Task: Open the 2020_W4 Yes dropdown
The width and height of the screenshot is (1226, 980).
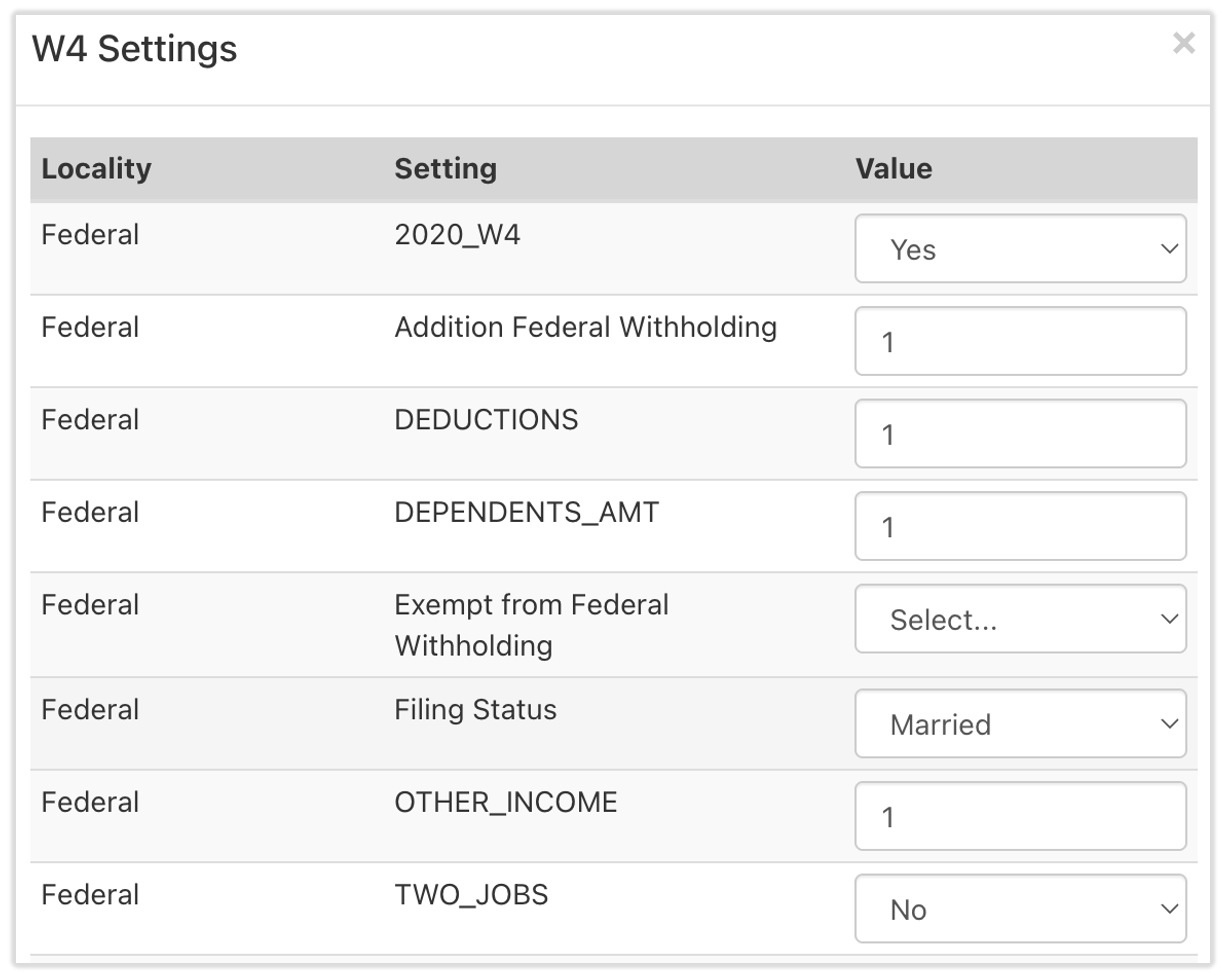Action: pyautogui.click(x=1020, y=249)
